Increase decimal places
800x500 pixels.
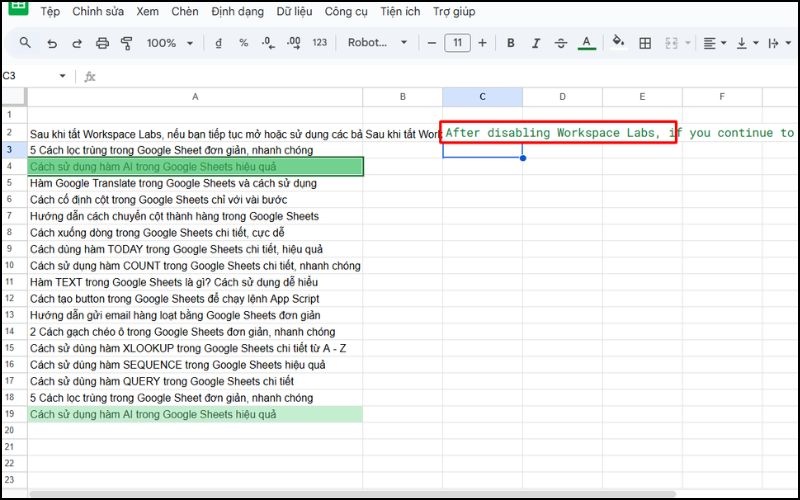pyautogui.click(x=294, y=43)
